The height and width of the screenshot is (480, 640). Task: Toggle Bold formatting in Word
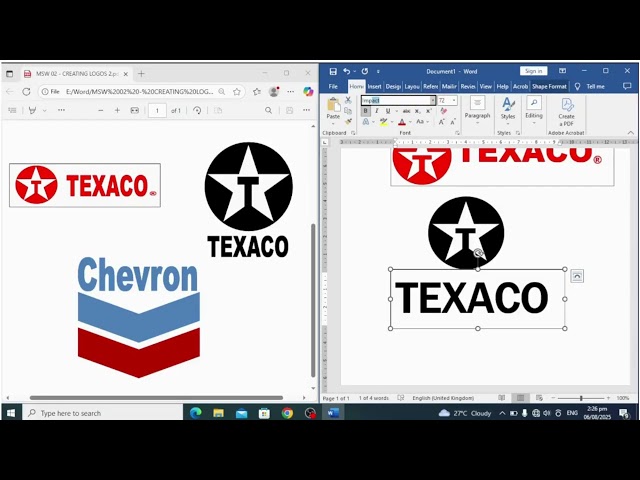click(x=366, y=111)
